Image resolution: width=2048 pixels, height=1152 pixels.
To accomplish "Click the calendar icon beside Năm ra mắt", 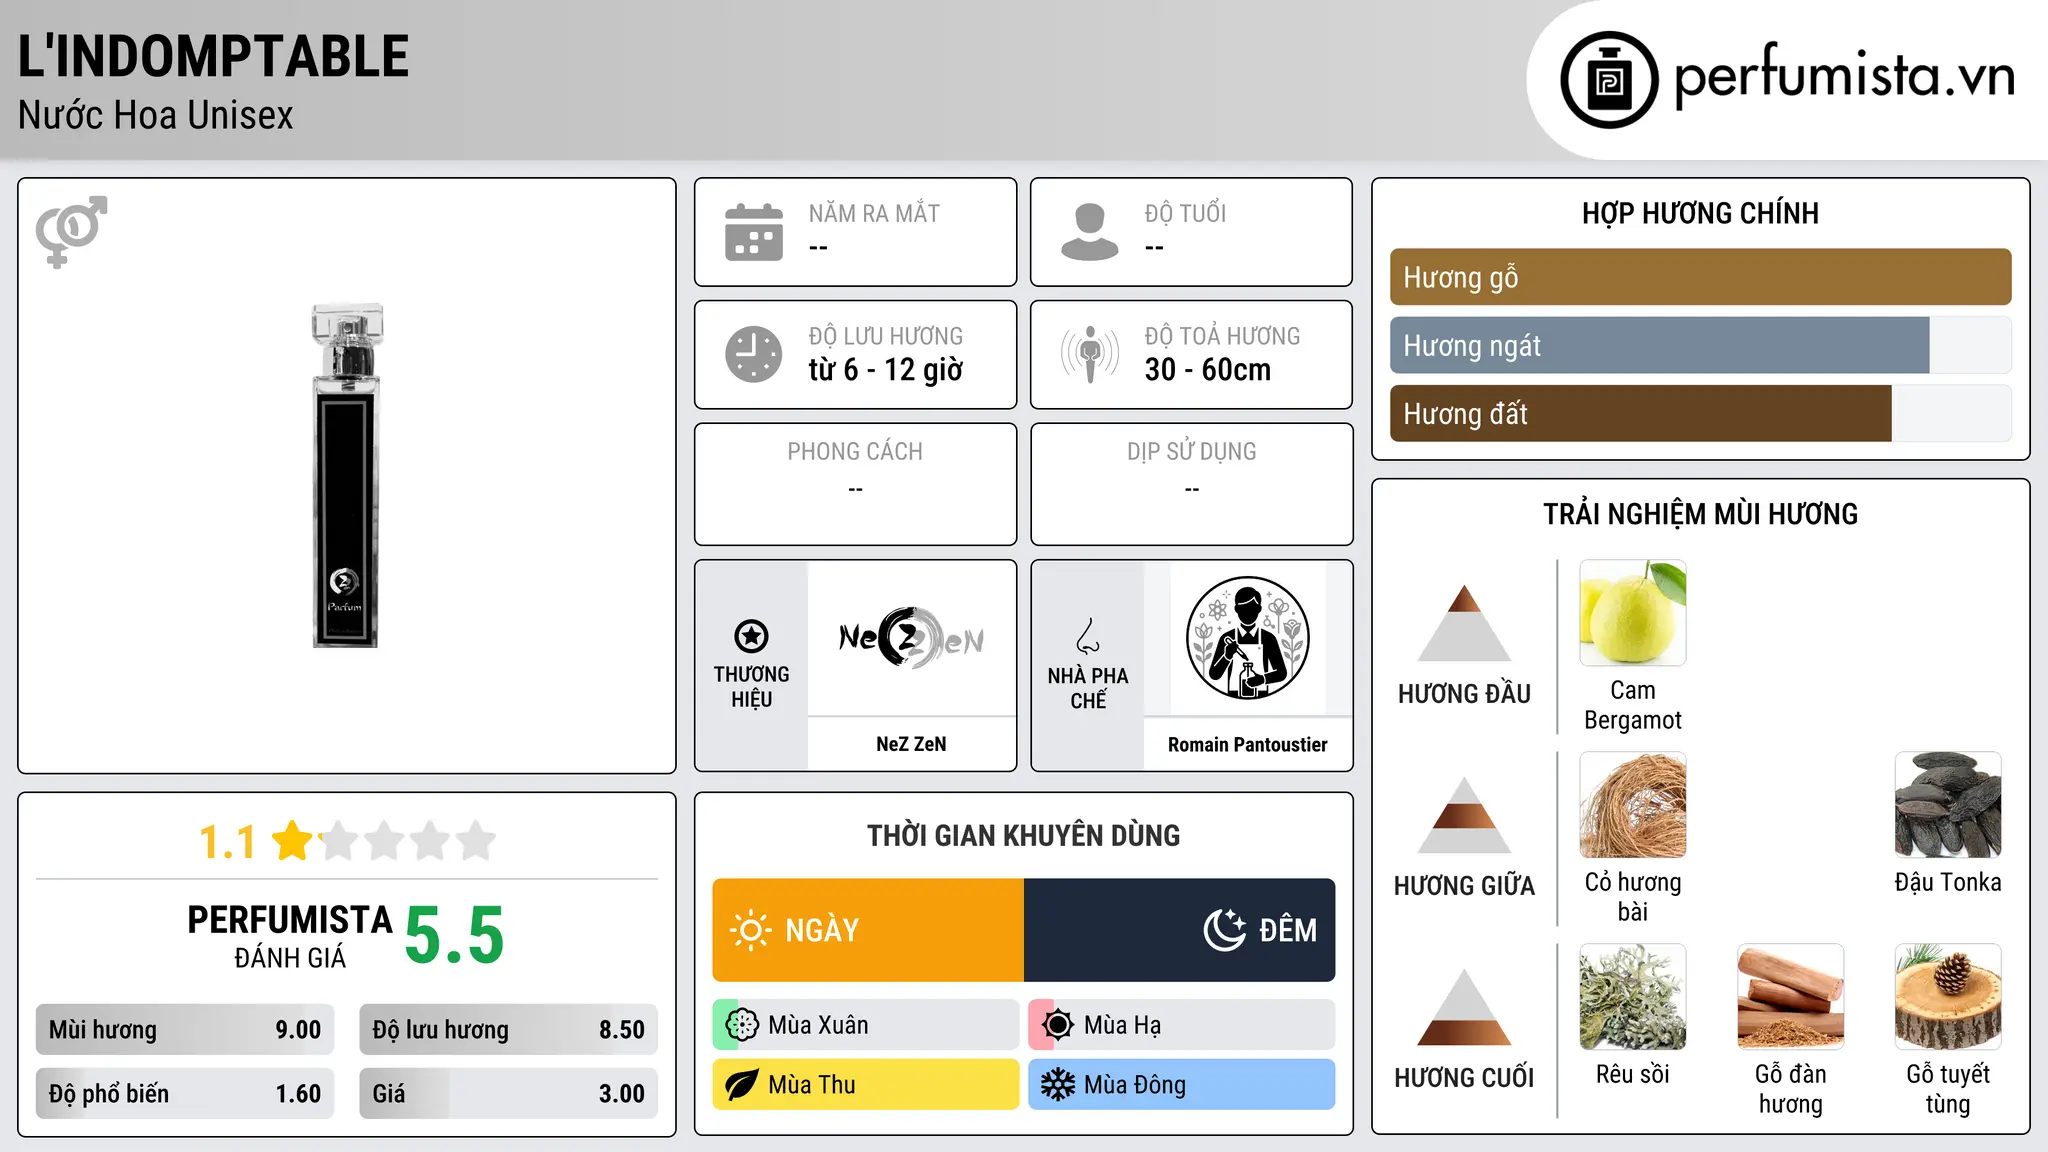I will (754, 232).
